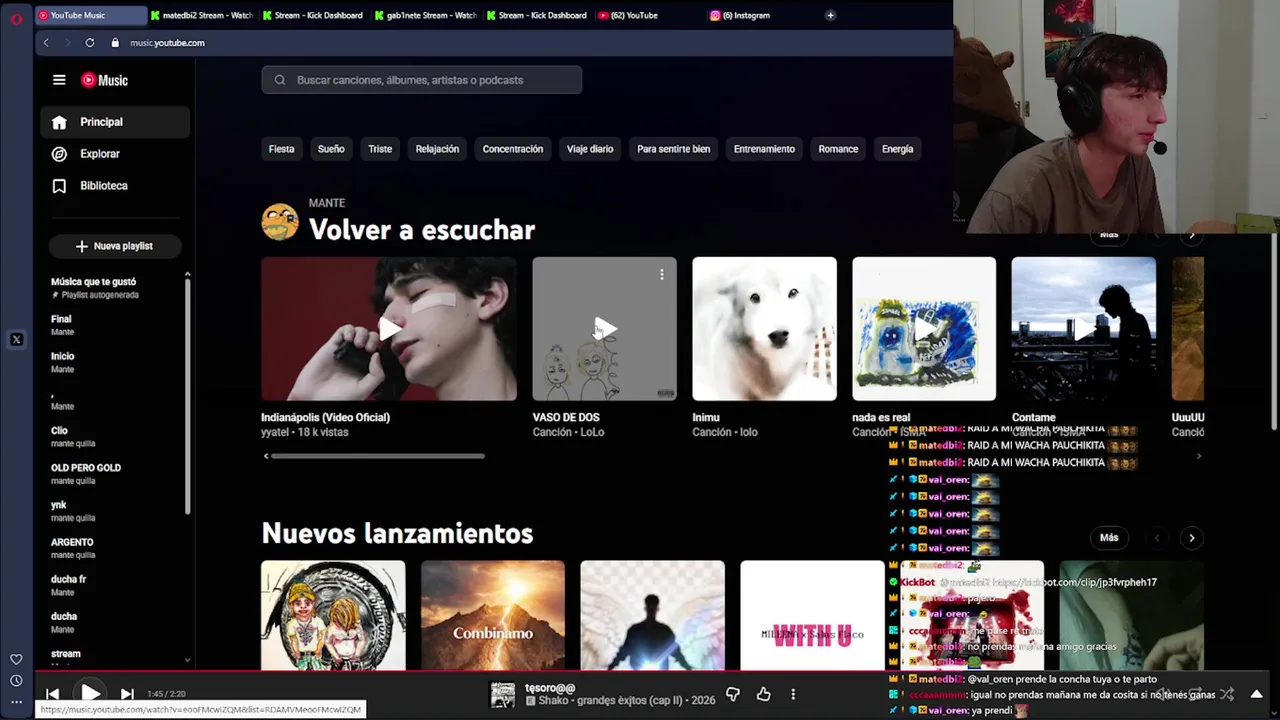
Task: Play VASO DE DOS song
Action: point(604,329)
